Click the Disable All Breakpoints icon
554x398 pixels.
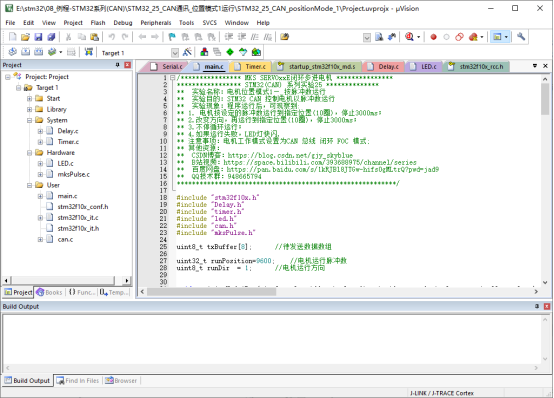[x=459, y=37]
